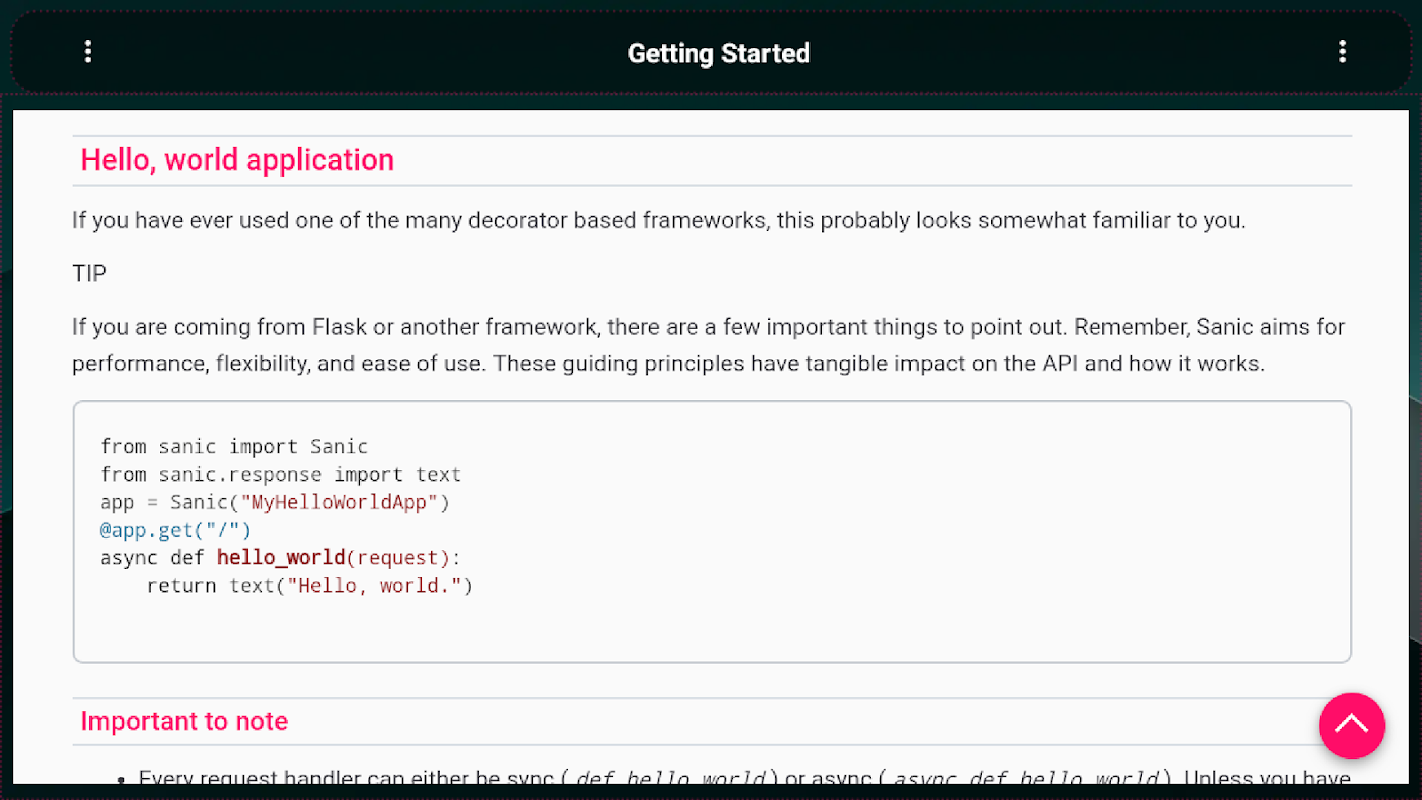Click the 'async def' keywords in code
The width and height of the screenshot is (1422, 800).
click(152, 558)
